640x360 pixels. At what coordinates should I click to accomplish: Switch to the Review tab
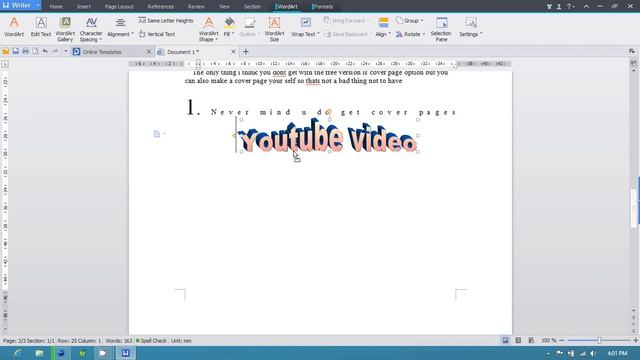tap(196, 7)
